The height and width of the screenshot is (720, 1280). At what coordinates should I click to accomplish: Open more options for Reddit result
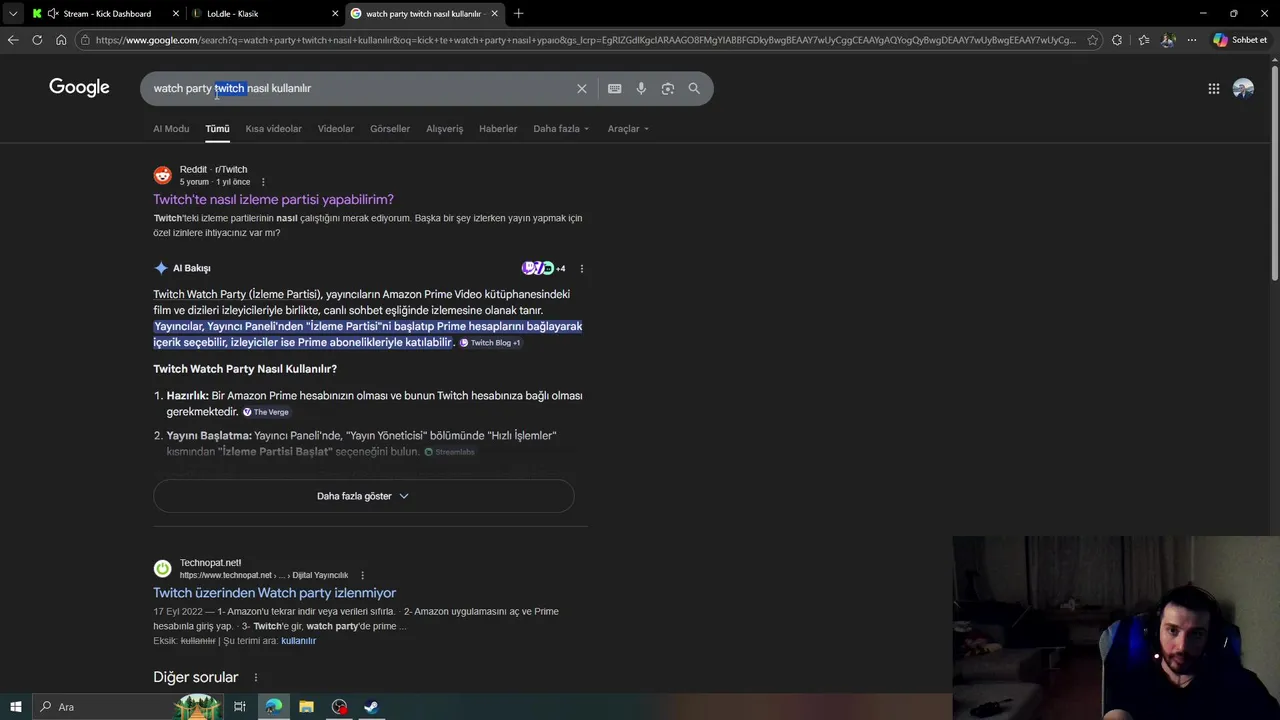point(263,182)
